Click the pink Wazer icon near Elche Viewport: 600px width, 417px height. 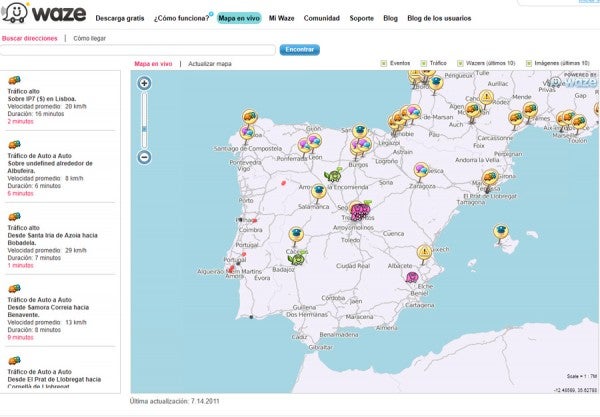point(412,277)
